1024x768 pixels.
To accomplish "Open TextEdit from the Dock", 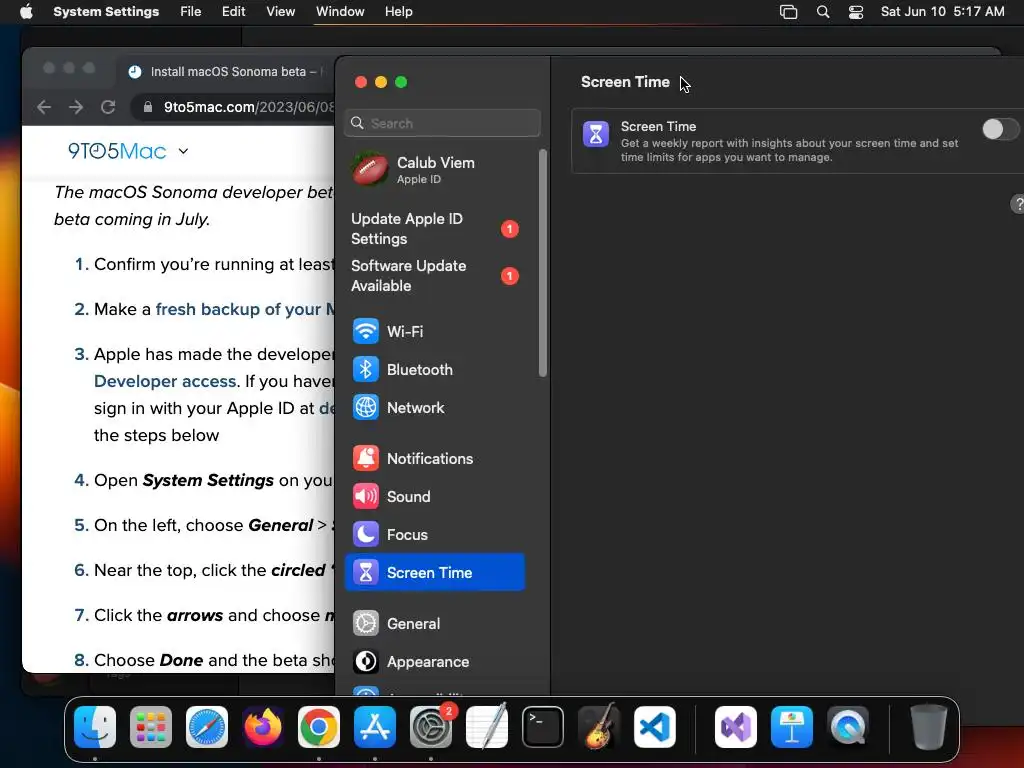I will (487, 727).
